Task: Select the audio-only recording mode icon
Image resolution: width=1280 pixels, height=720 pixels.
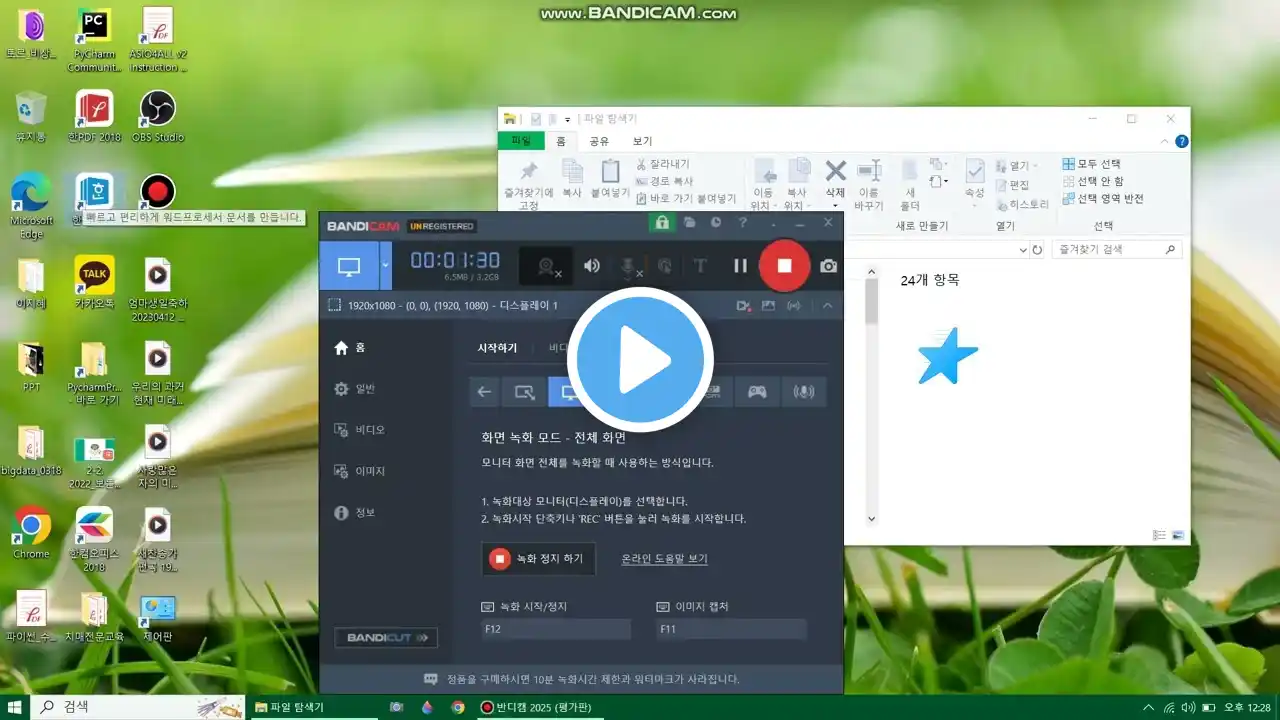Action: coord(804,392)
